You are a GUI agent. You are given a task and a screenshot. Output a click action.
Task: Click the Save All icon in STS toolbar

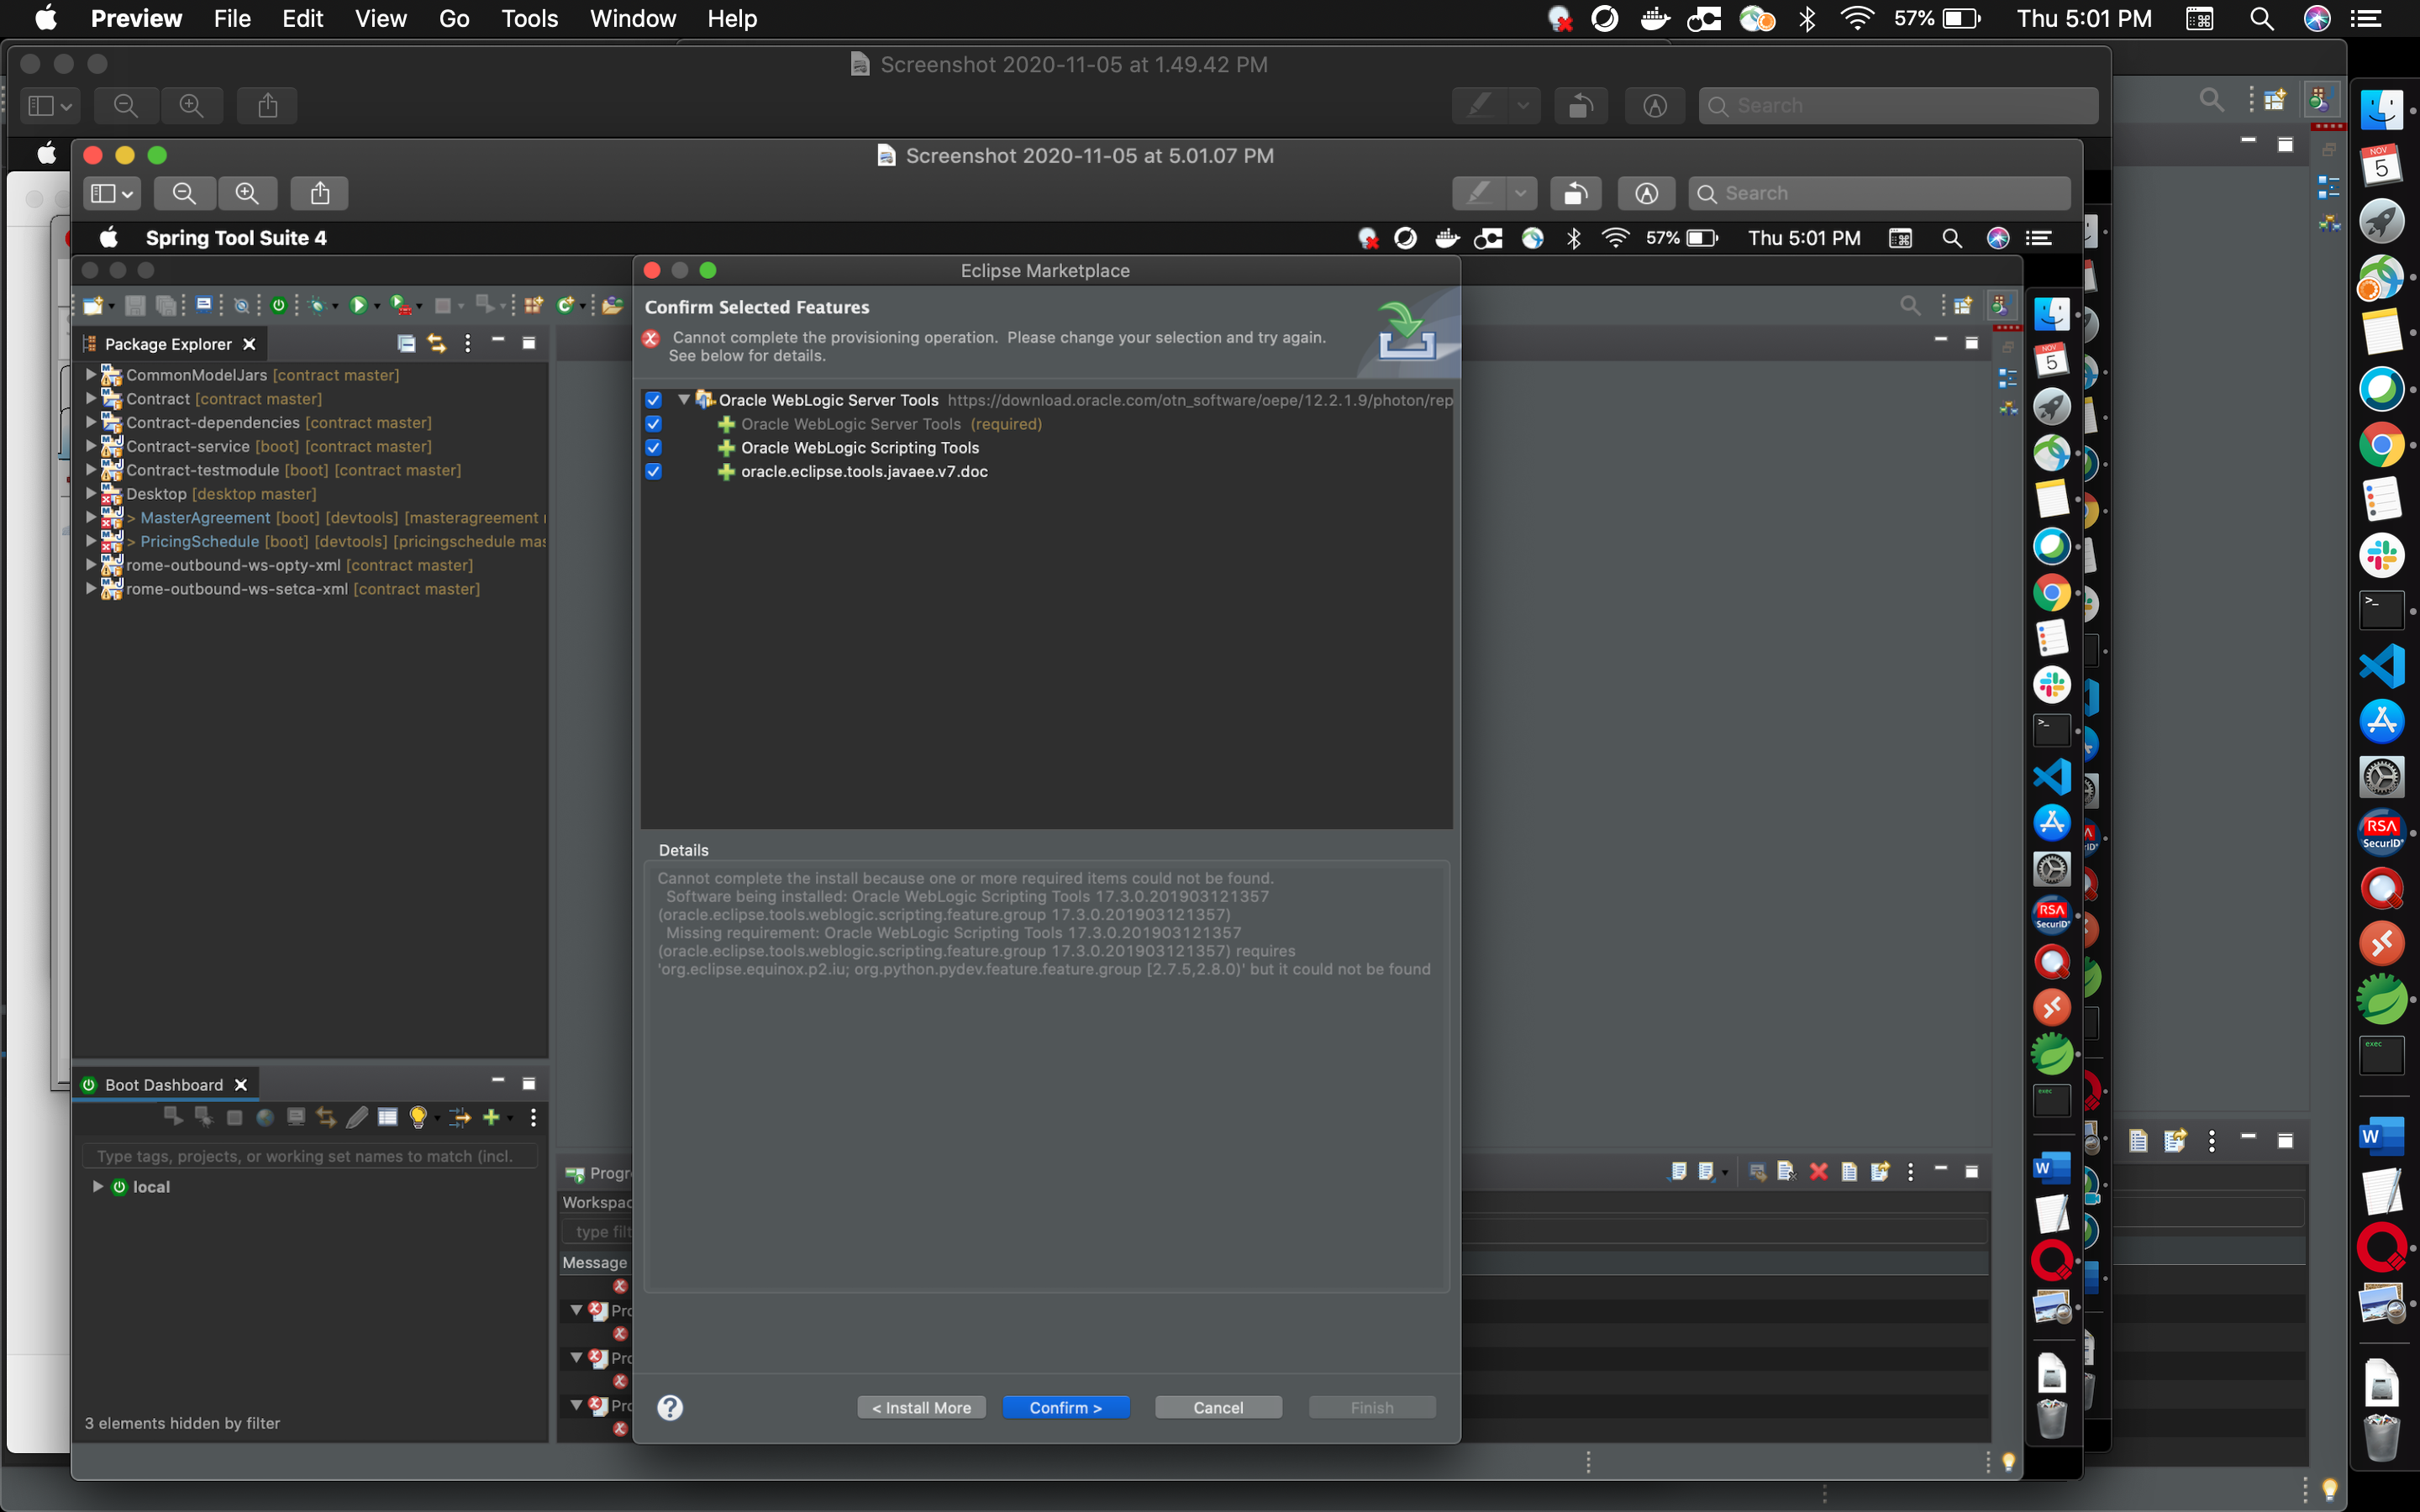pyautogui.click(x=166, y=305)
